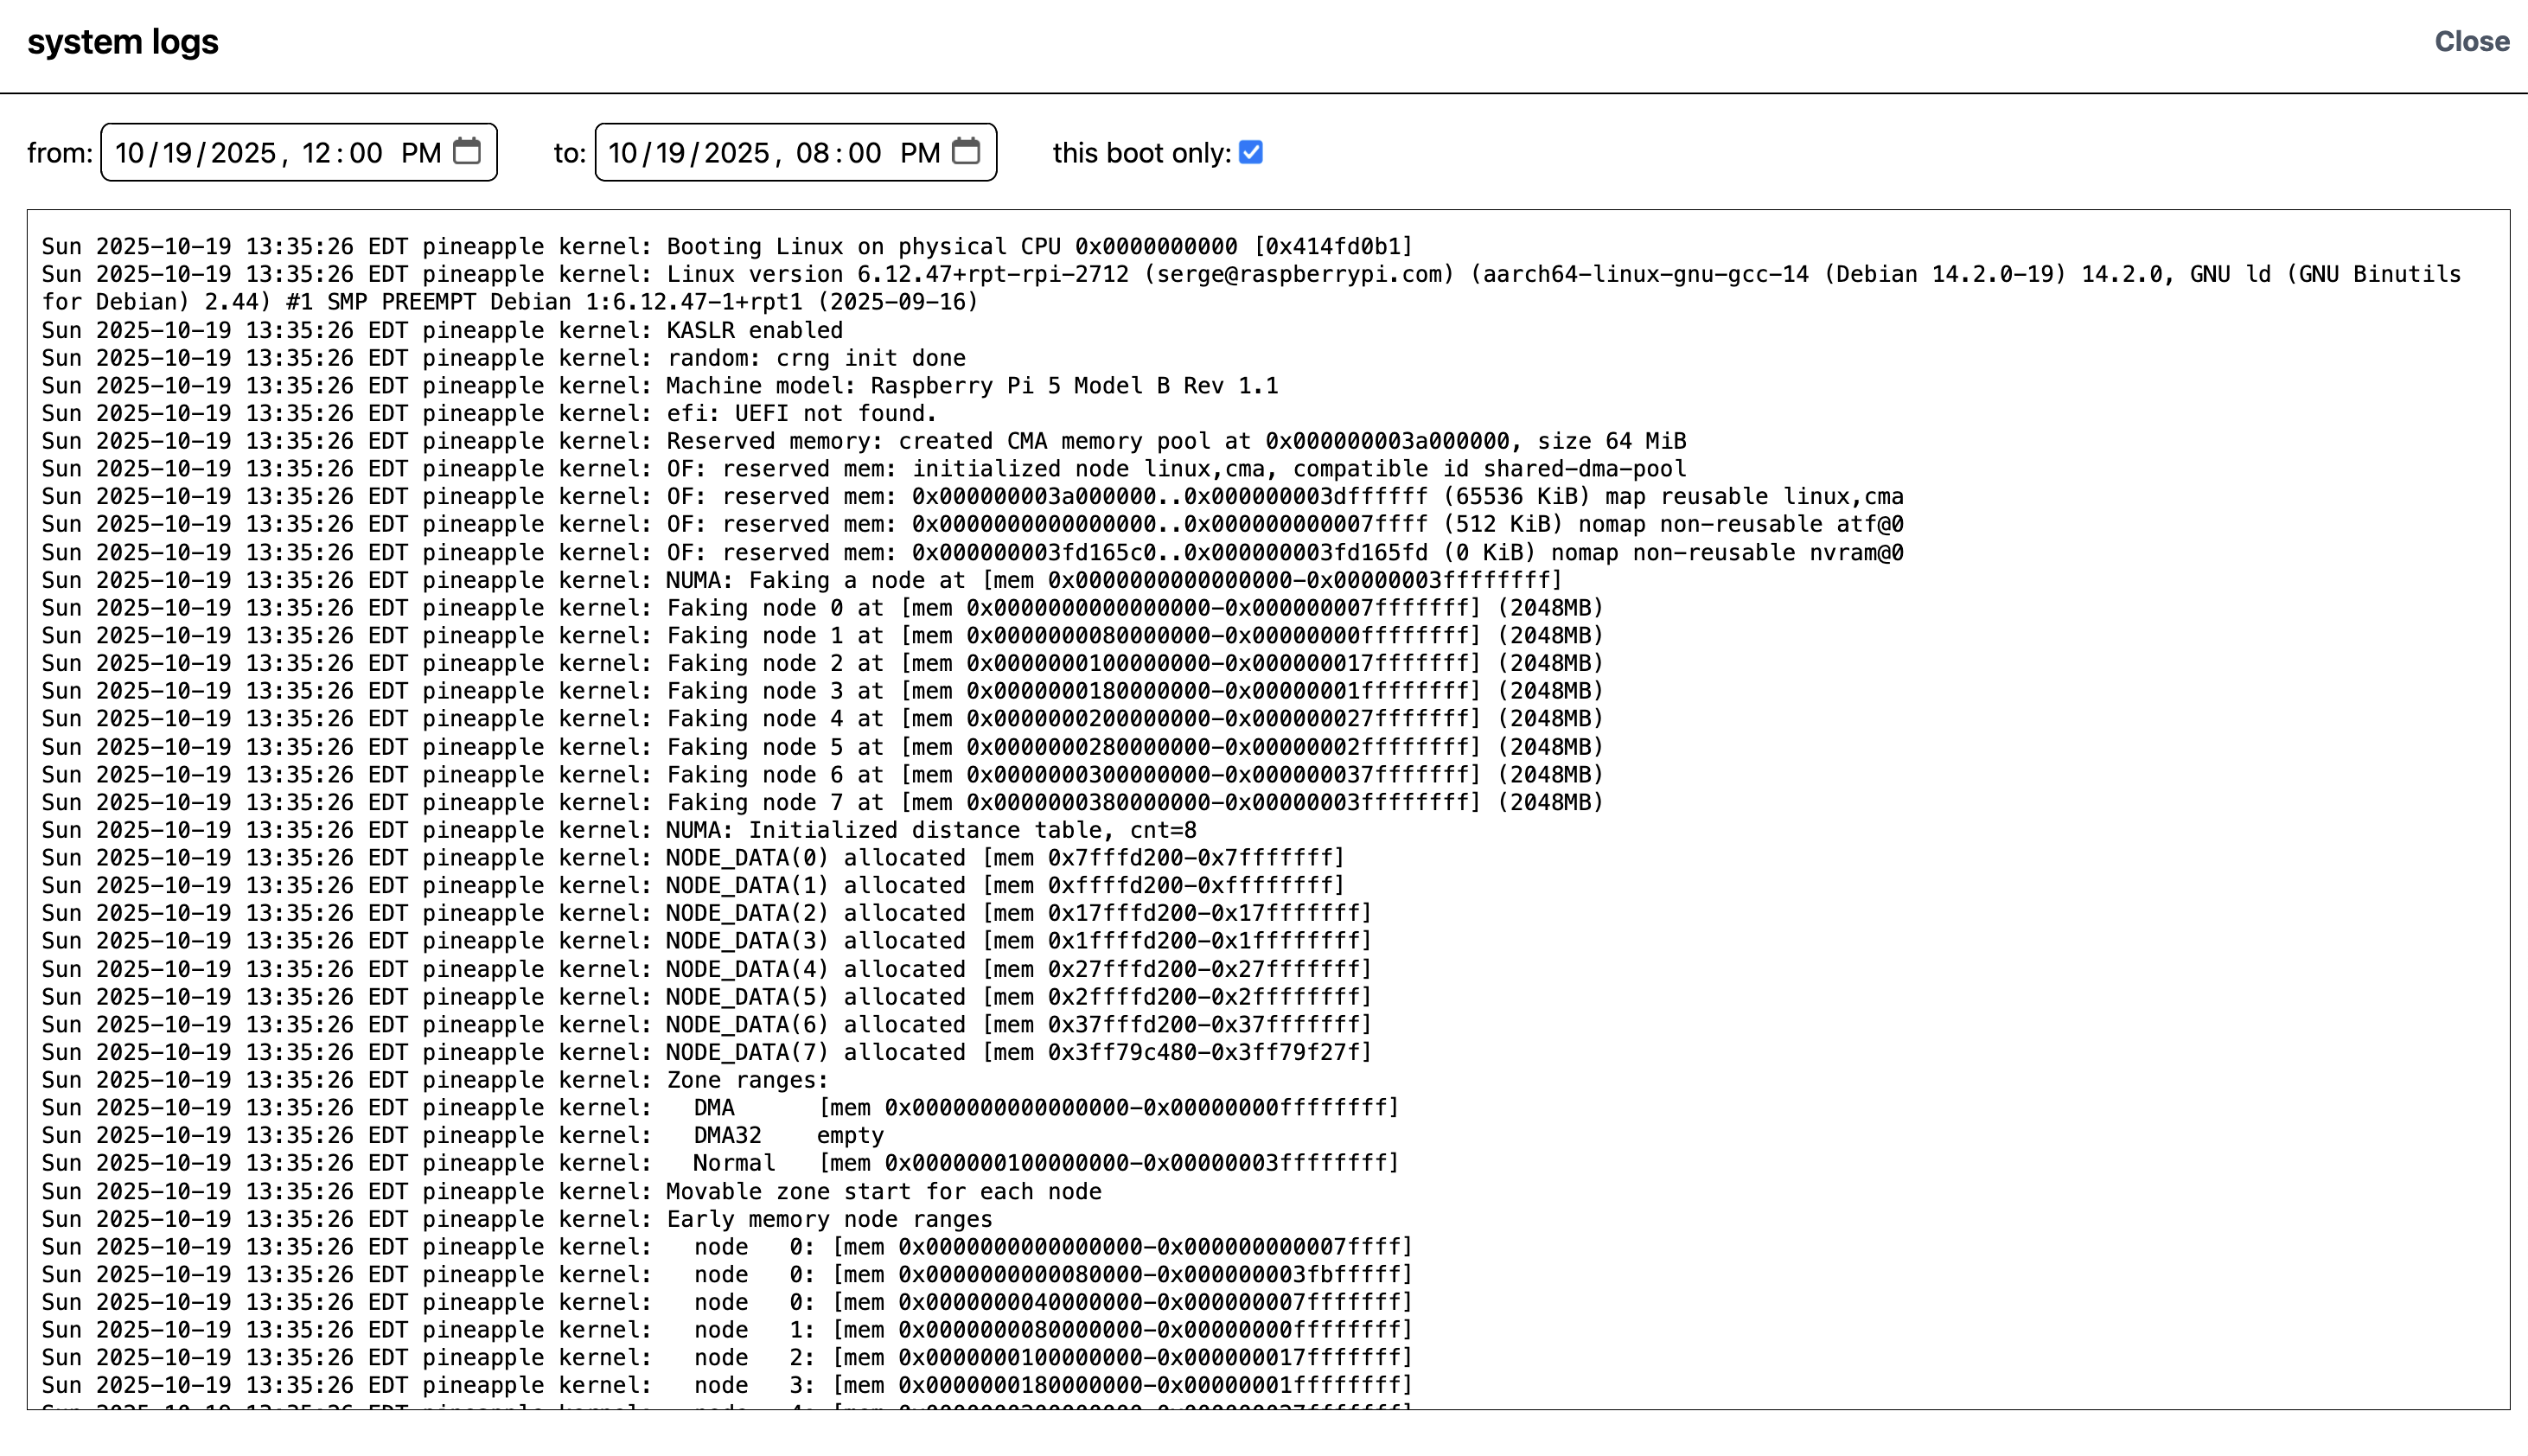This screenshot has height=1456, width=2528.
Task: Click the 'DMA32 empty' log line
Action: click(463, 1135)
